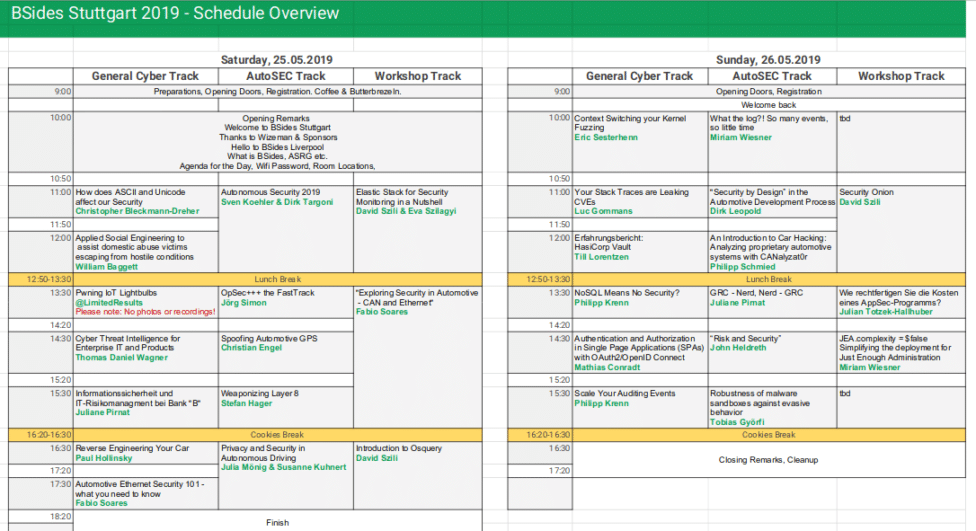Select Saturday's Workshop Track column header
The height and width of the screenshot is (531, 976).
417,76
